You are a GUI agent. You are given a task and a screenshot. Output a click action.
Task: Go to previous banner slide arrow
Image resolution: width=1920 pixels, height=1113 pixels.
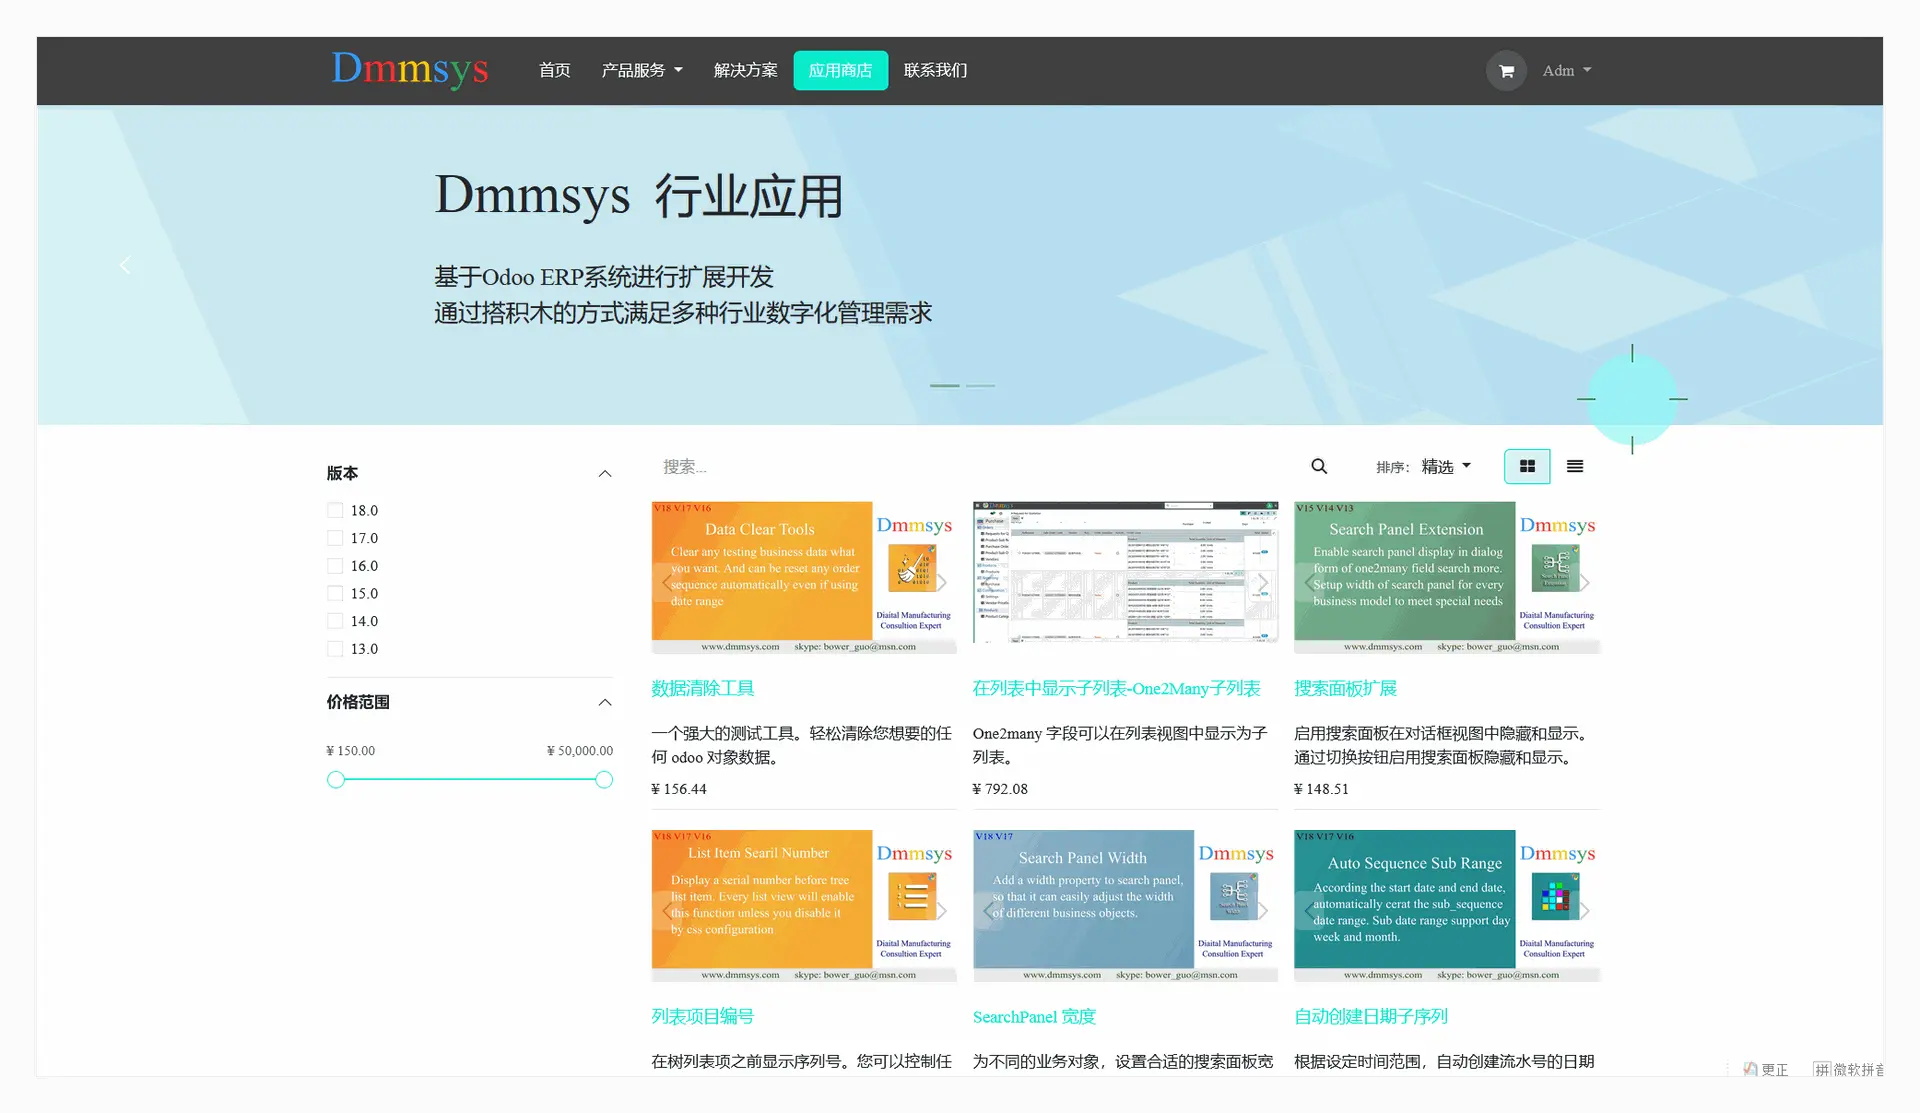(125, 265)
